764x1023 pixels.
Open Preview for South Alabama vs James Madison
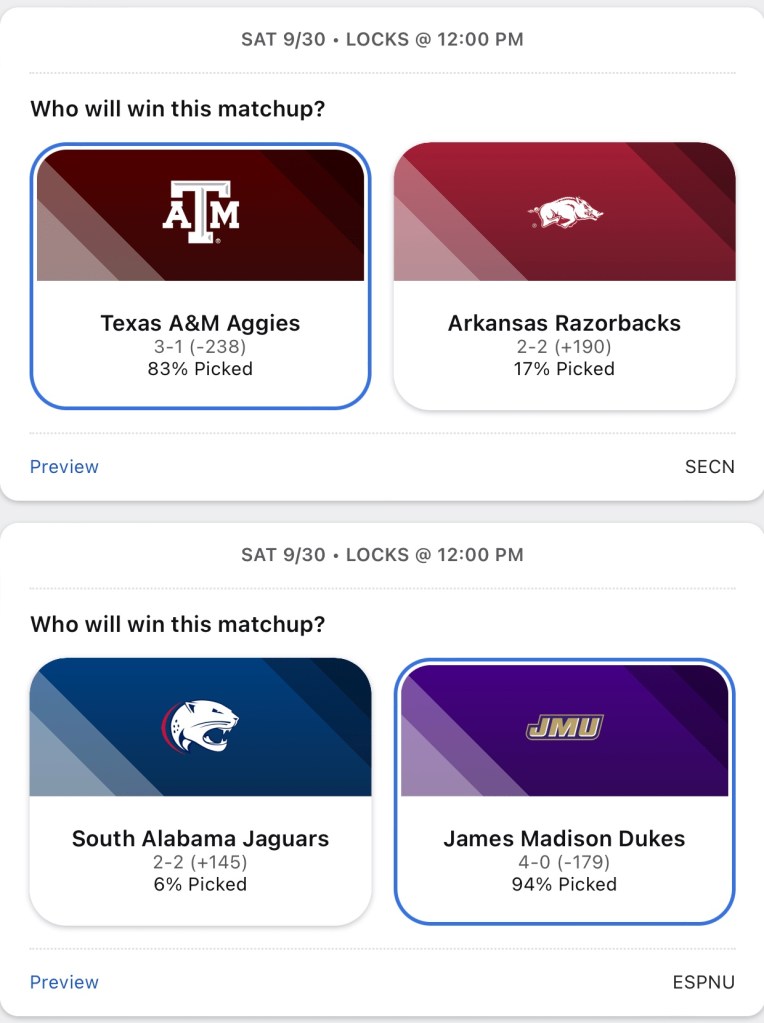64,982
